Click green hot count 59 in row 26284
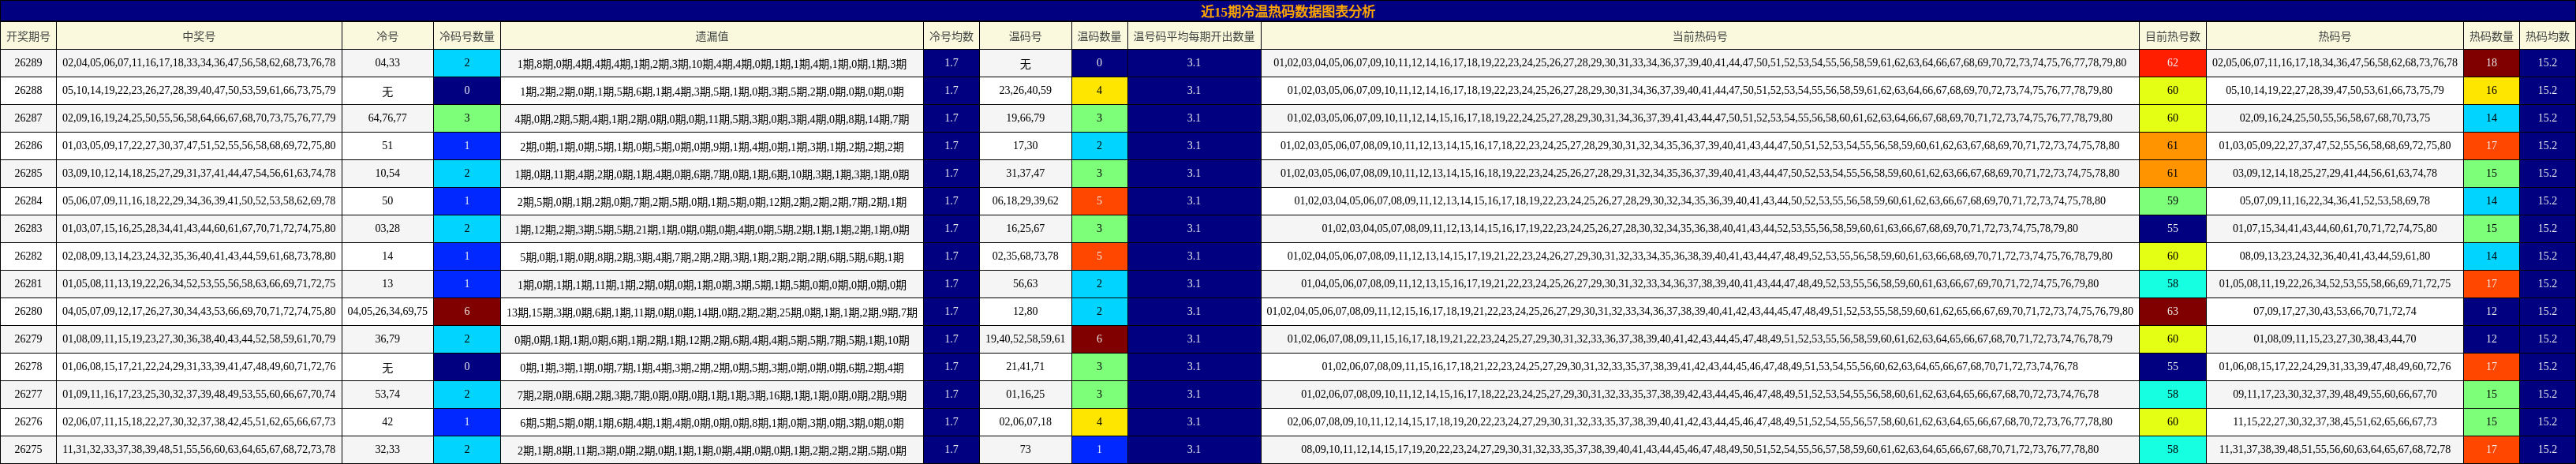 click(2172, 201)
